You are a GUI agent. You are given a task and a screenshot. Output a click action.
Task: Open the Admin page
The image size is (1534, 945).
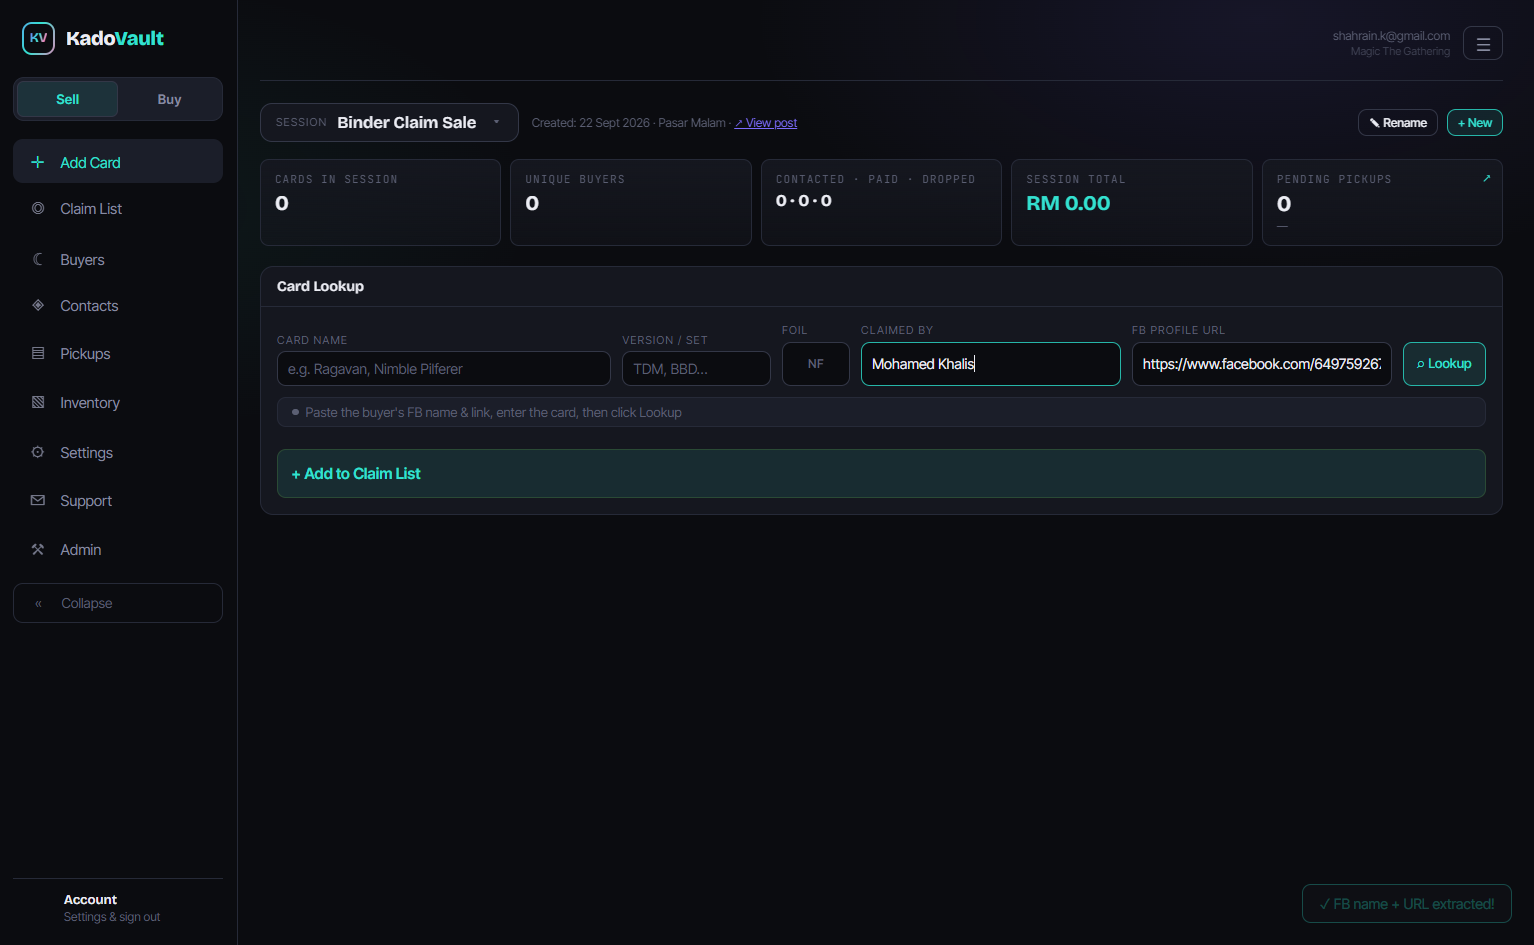(118, 550)
